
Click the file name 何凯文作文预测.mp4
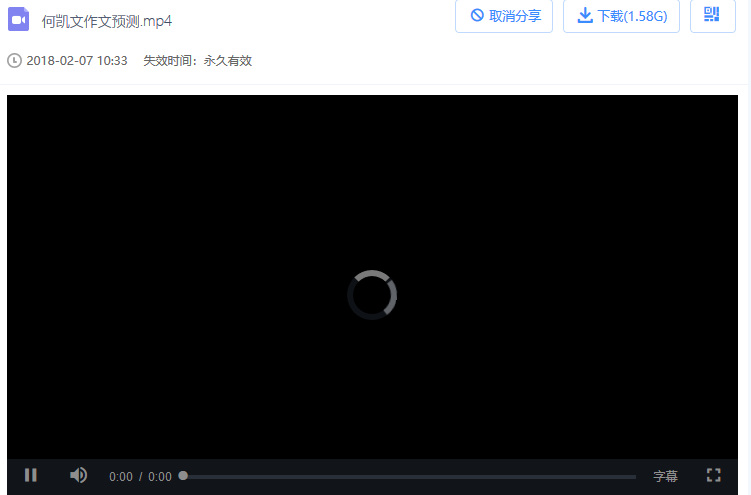107,21
